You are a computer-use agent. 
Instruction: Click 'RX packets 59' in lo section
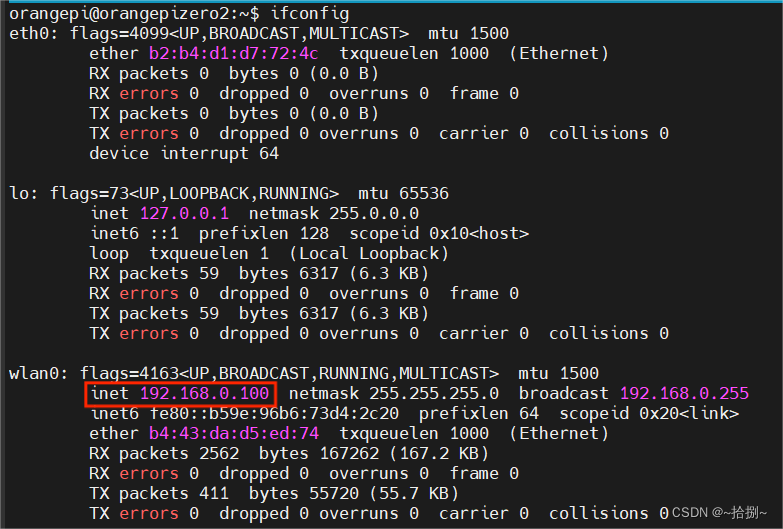pos(154,273)
